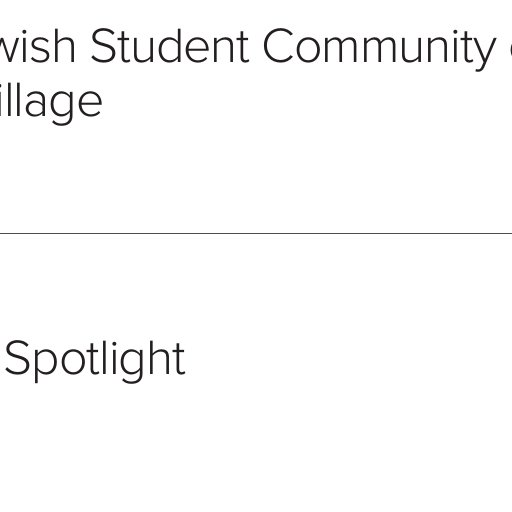Screen dimensions: 512x512
Task: Click the partial word 'illage' on second line
Action: coord(51,103)
